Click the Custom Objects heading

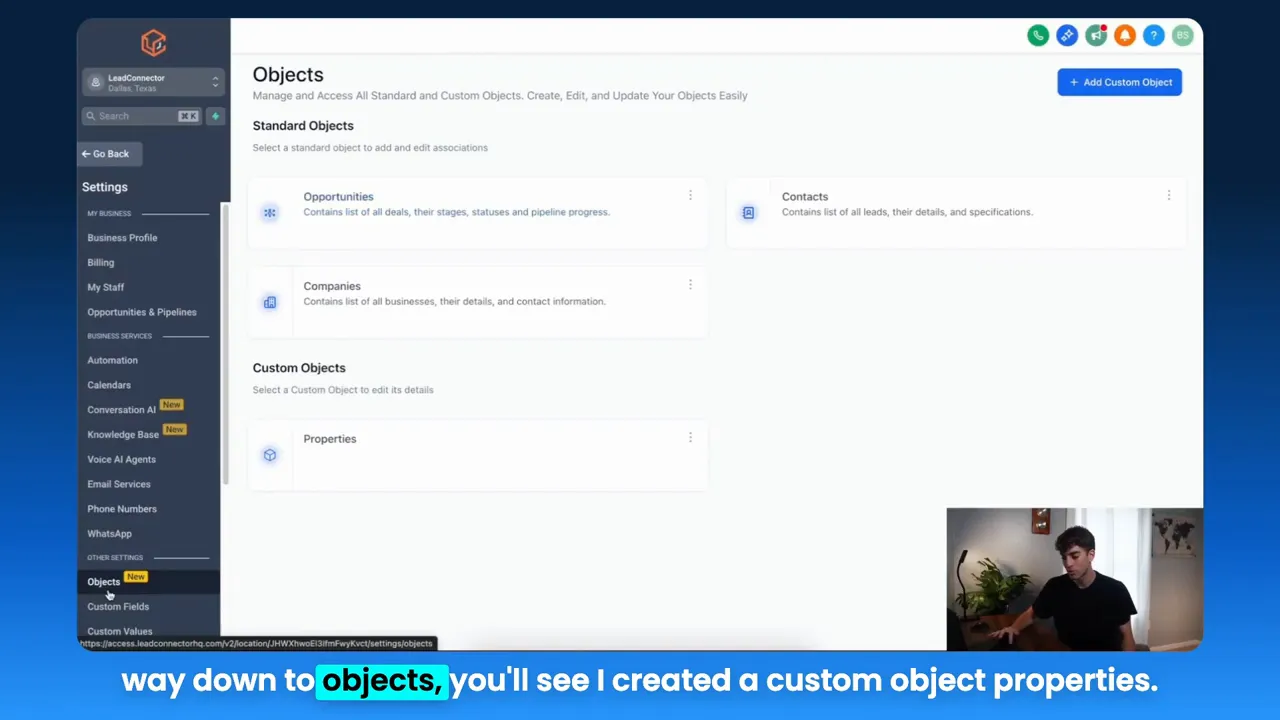299,368
